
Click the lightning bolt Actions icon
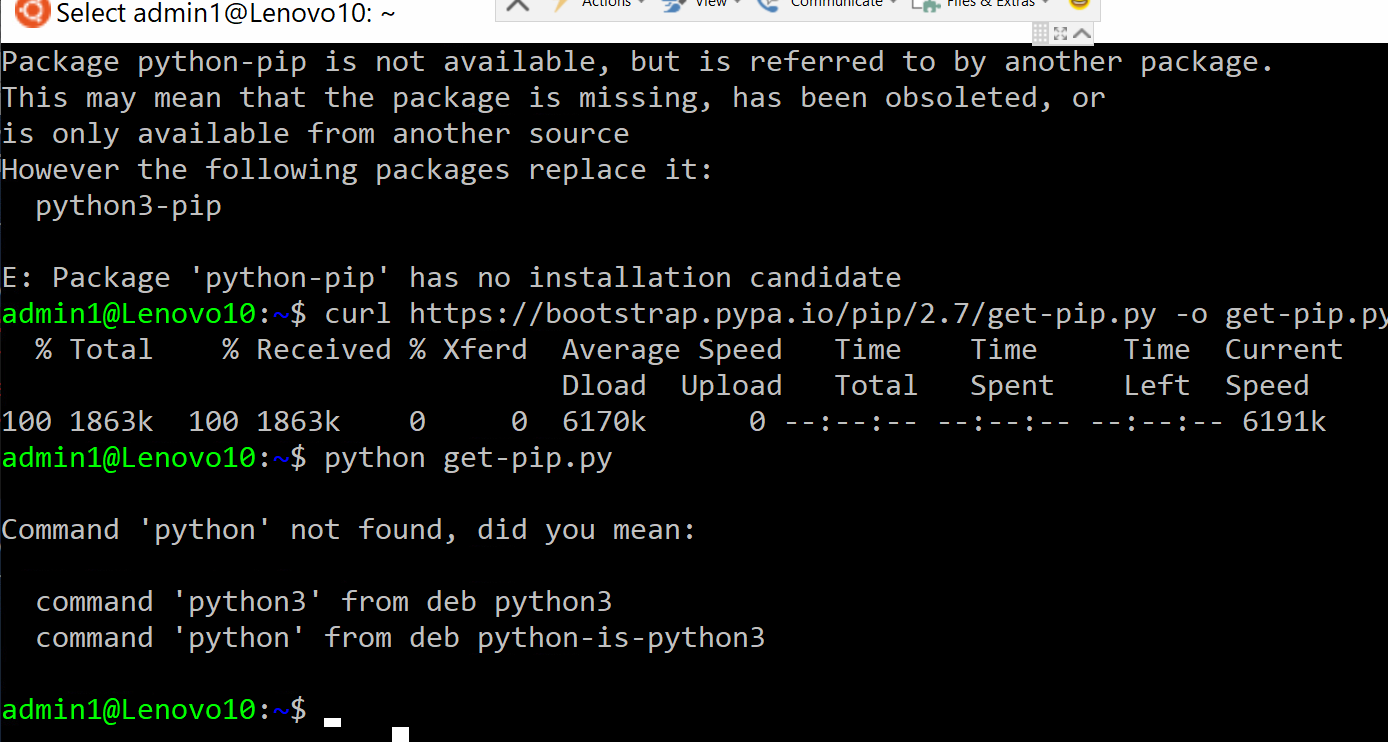coord(561,5)
